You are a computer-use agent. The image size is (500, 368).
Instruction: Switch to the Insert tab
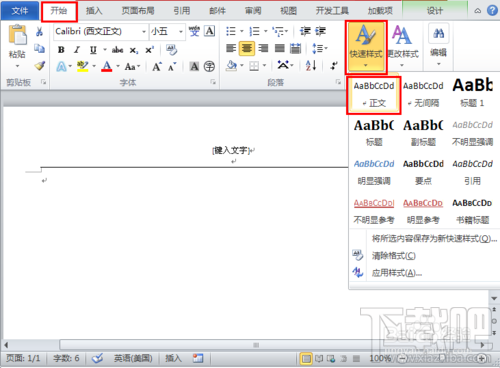point(94,11)
